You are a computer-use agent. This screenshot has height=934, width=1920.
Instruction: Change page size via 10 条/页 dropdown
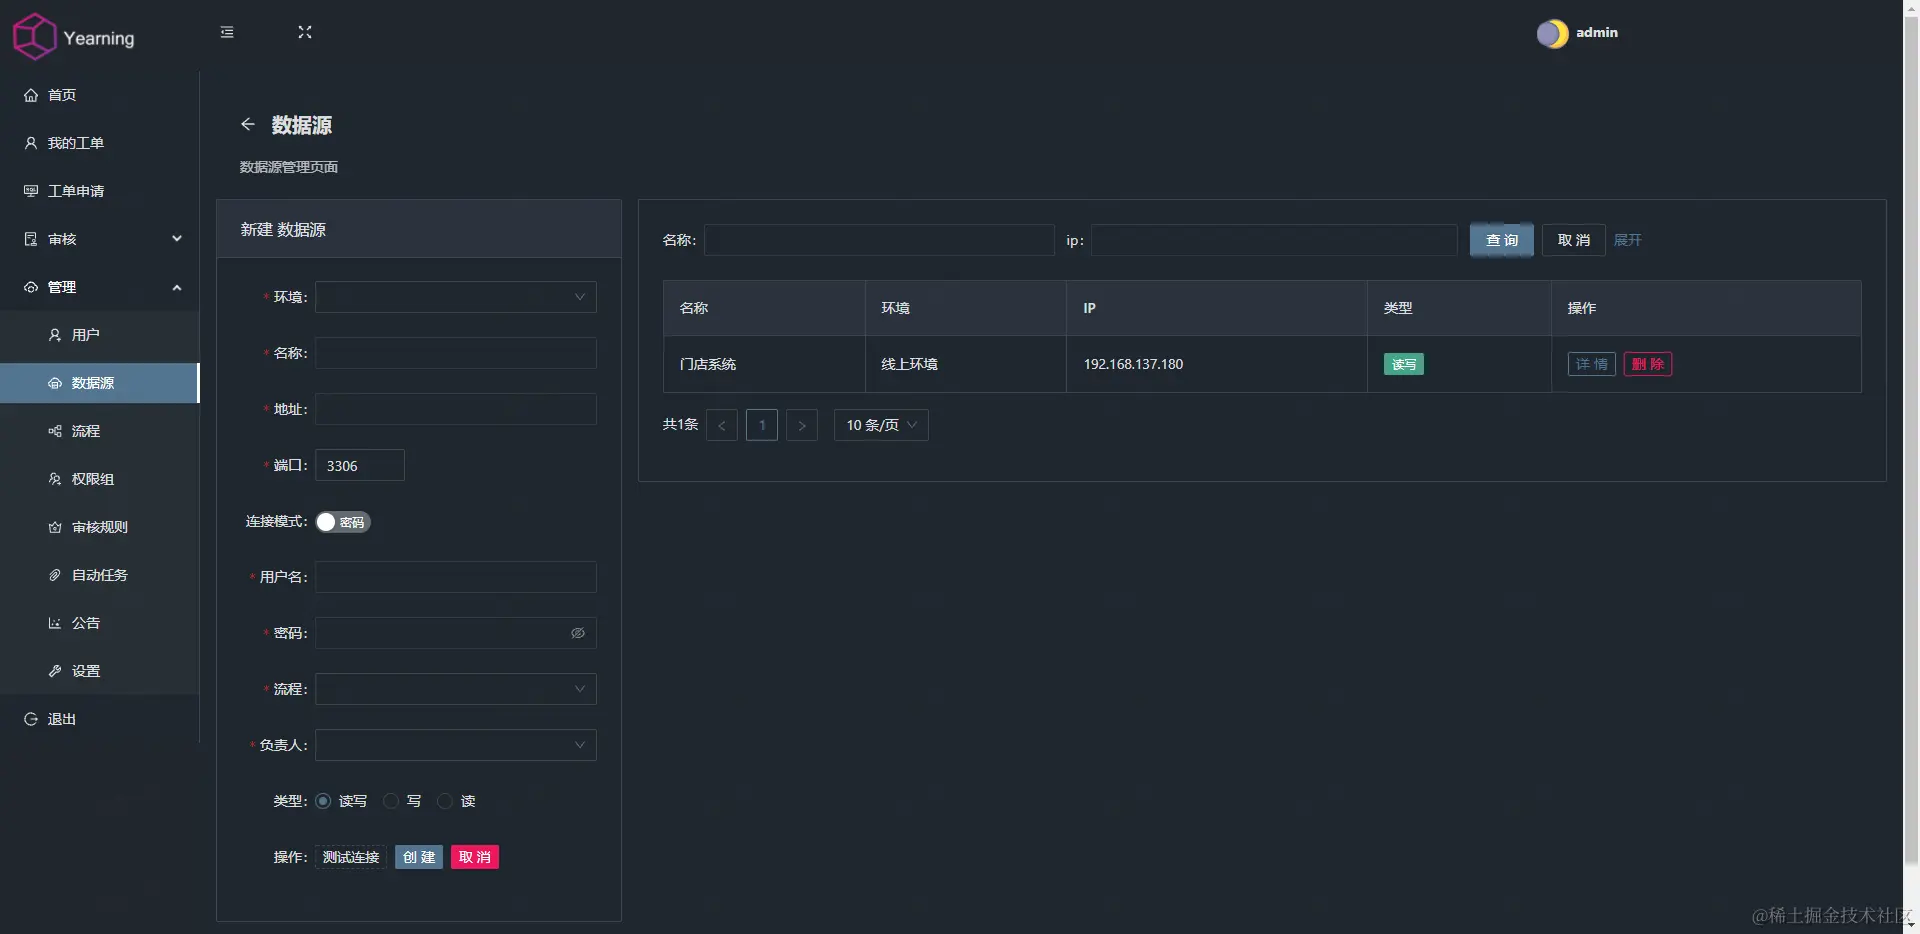coord(881,425)
